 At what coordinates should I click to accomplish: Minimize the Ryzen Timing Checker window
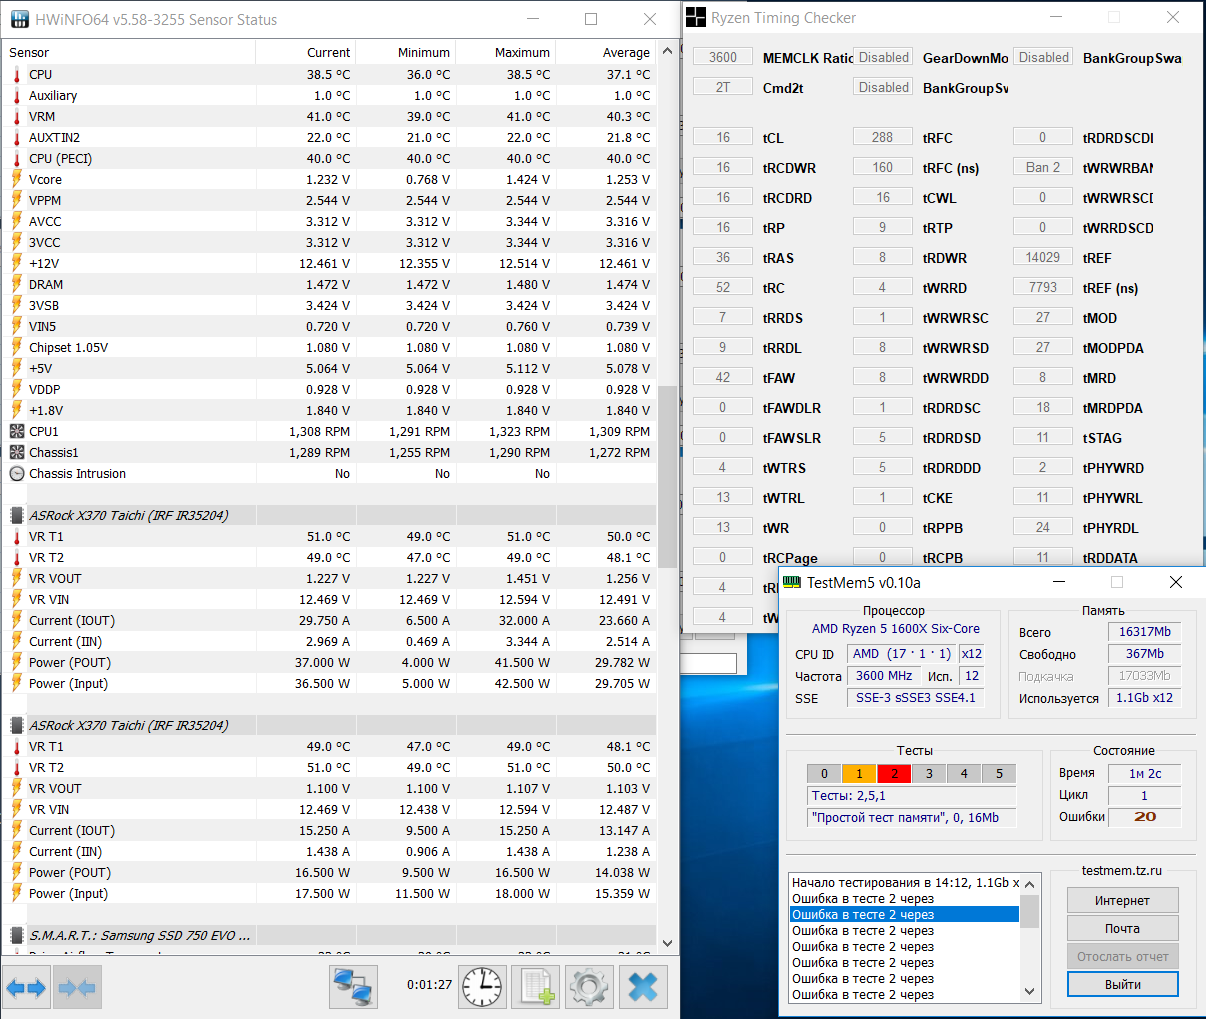click(x=1055, y=17)
